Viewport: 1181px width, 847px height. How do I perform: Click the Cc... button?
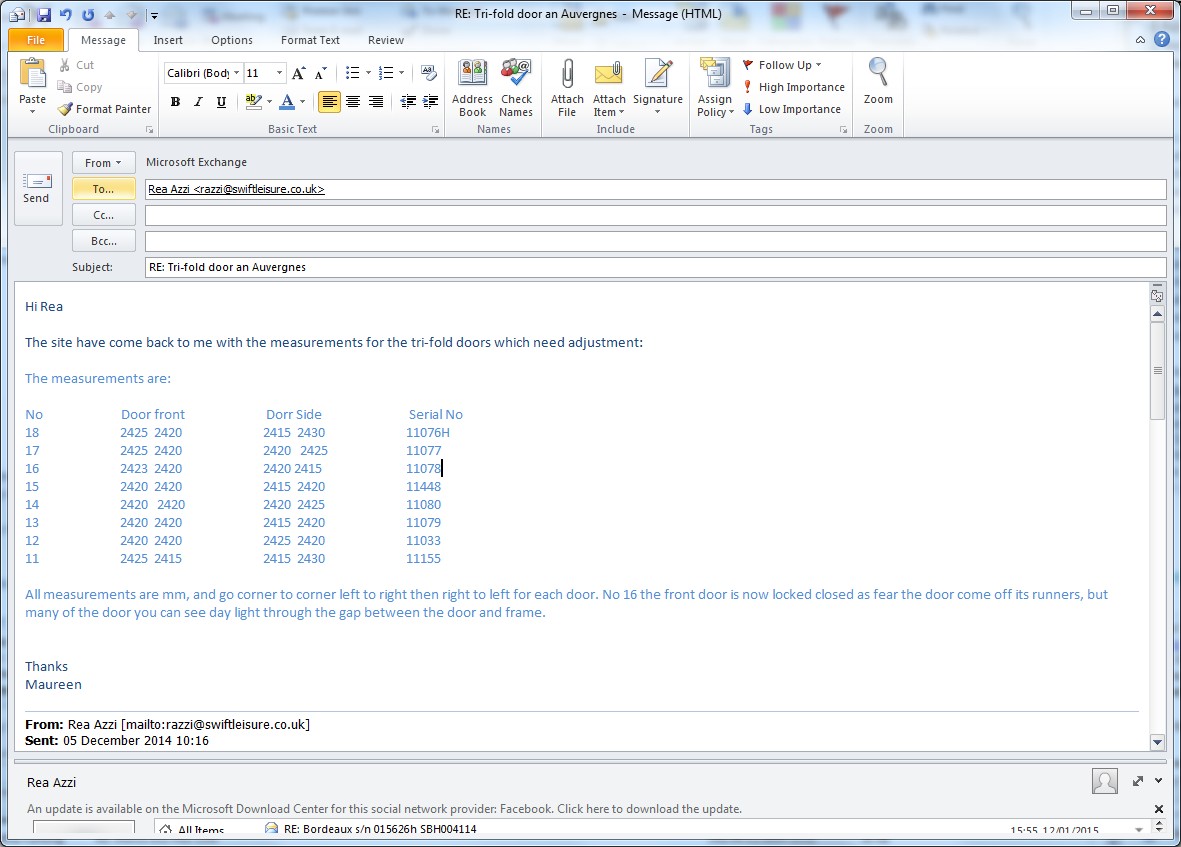click(104, 215)
